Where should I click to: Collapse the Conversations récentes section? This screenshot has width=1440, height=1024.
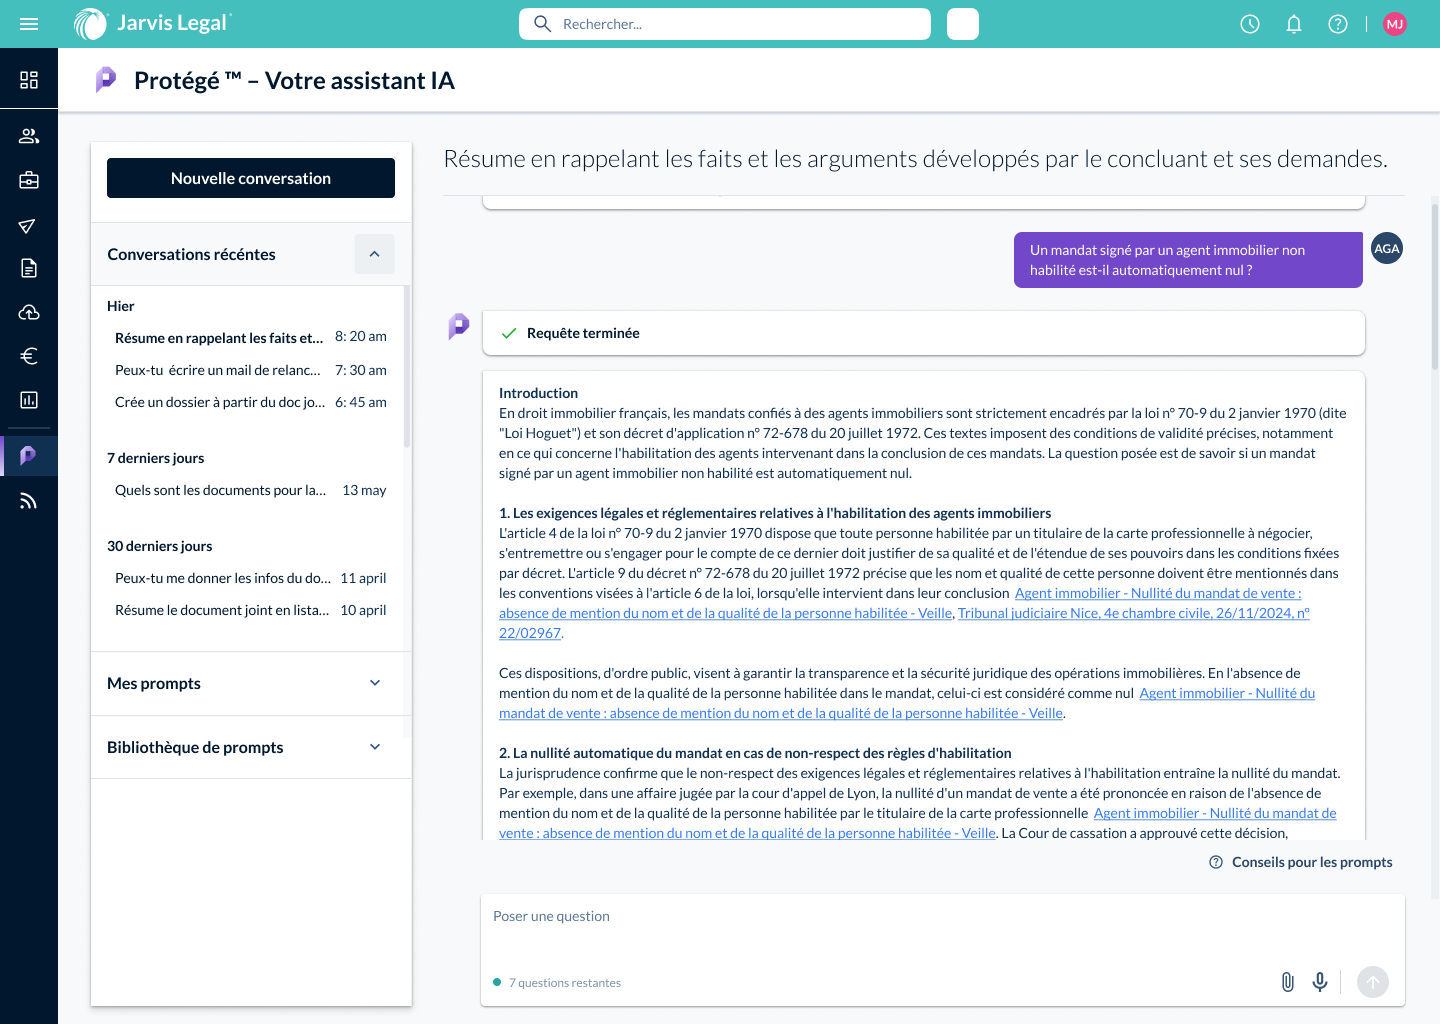pos(374,254)
